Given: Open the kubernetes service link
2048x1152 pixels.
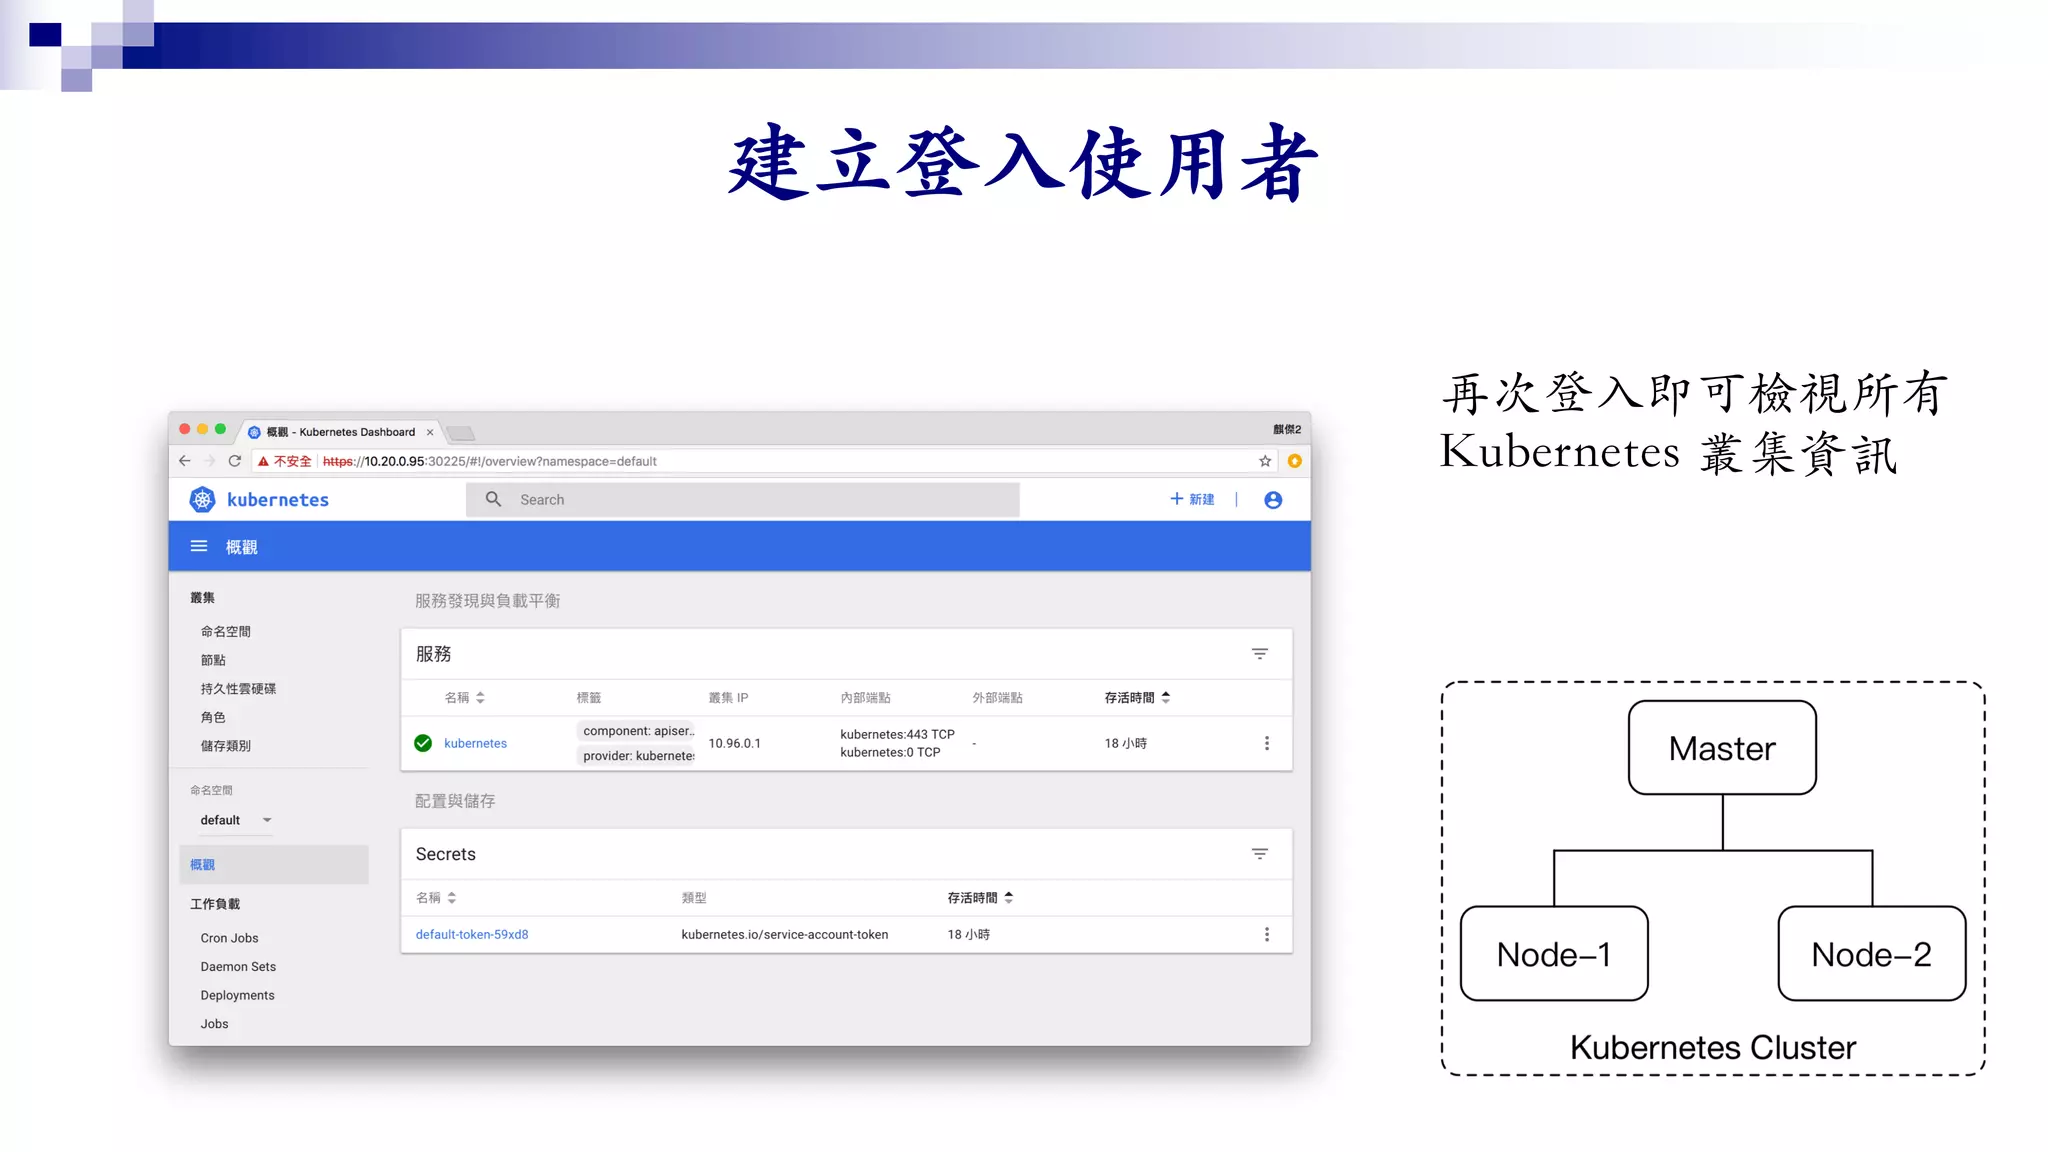Looking at the screenshot, I should point(475,743).
